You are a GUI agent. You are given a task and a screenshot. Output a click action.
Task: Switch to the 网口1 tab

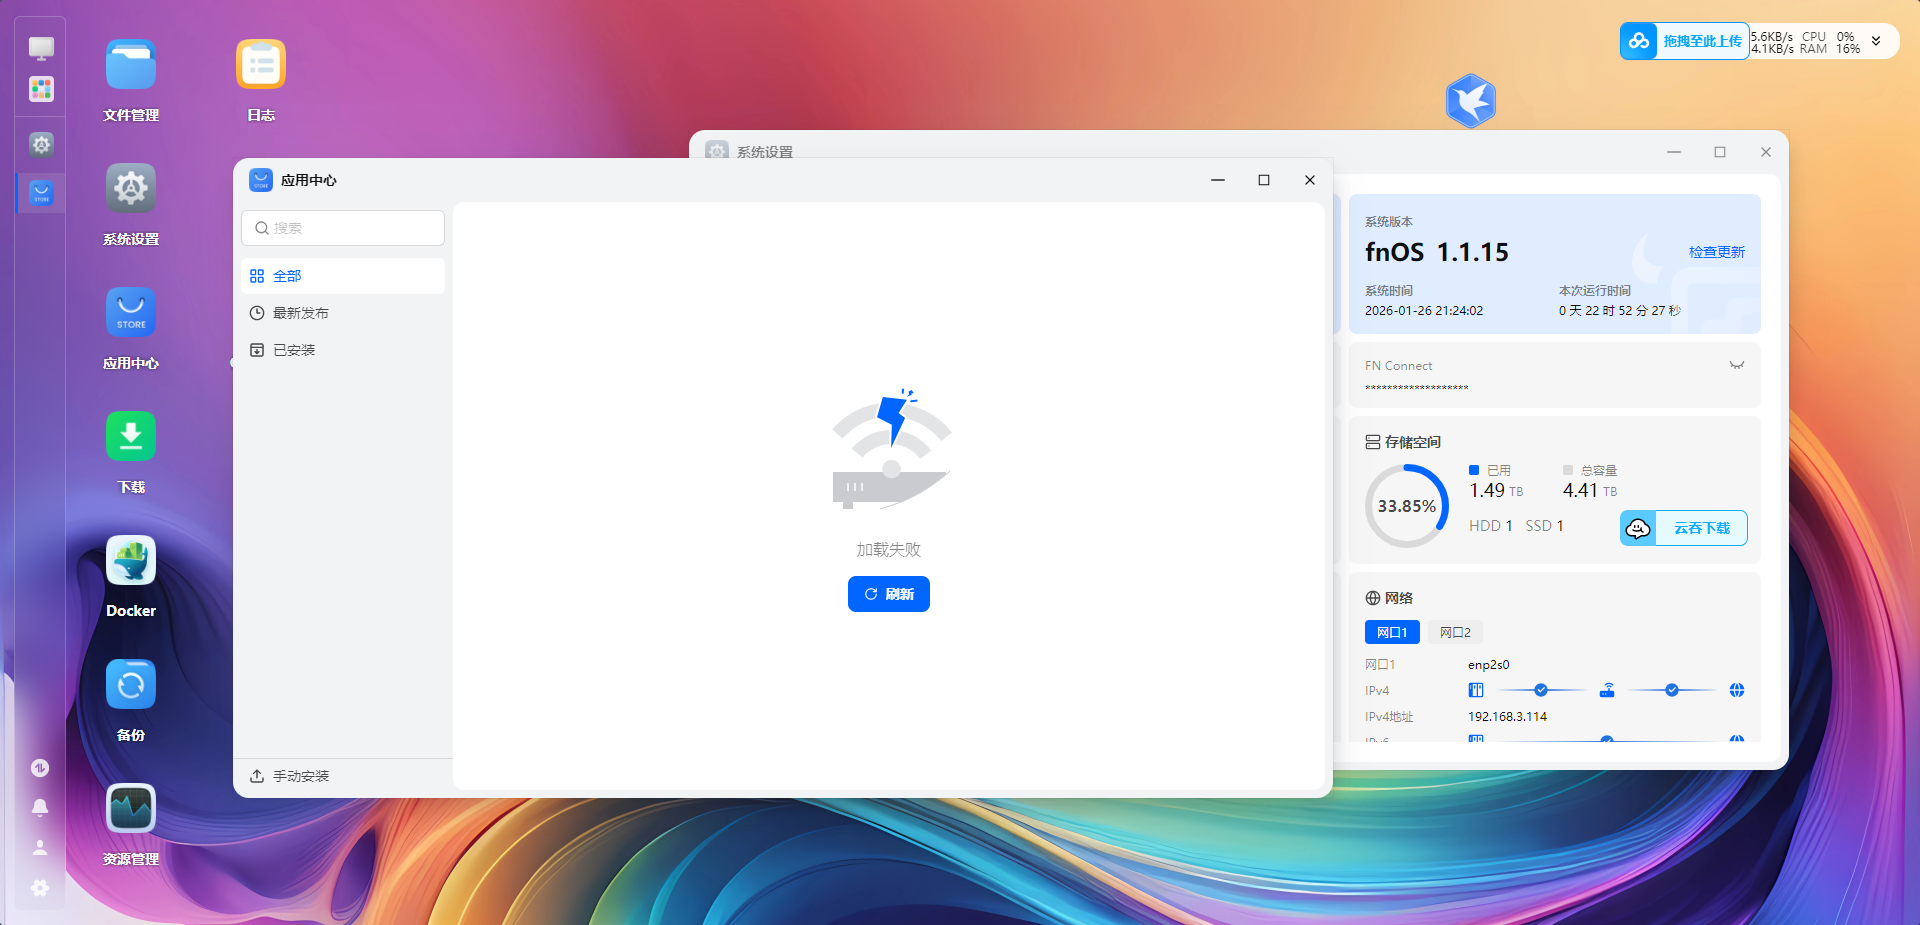tap(1392, 632)
